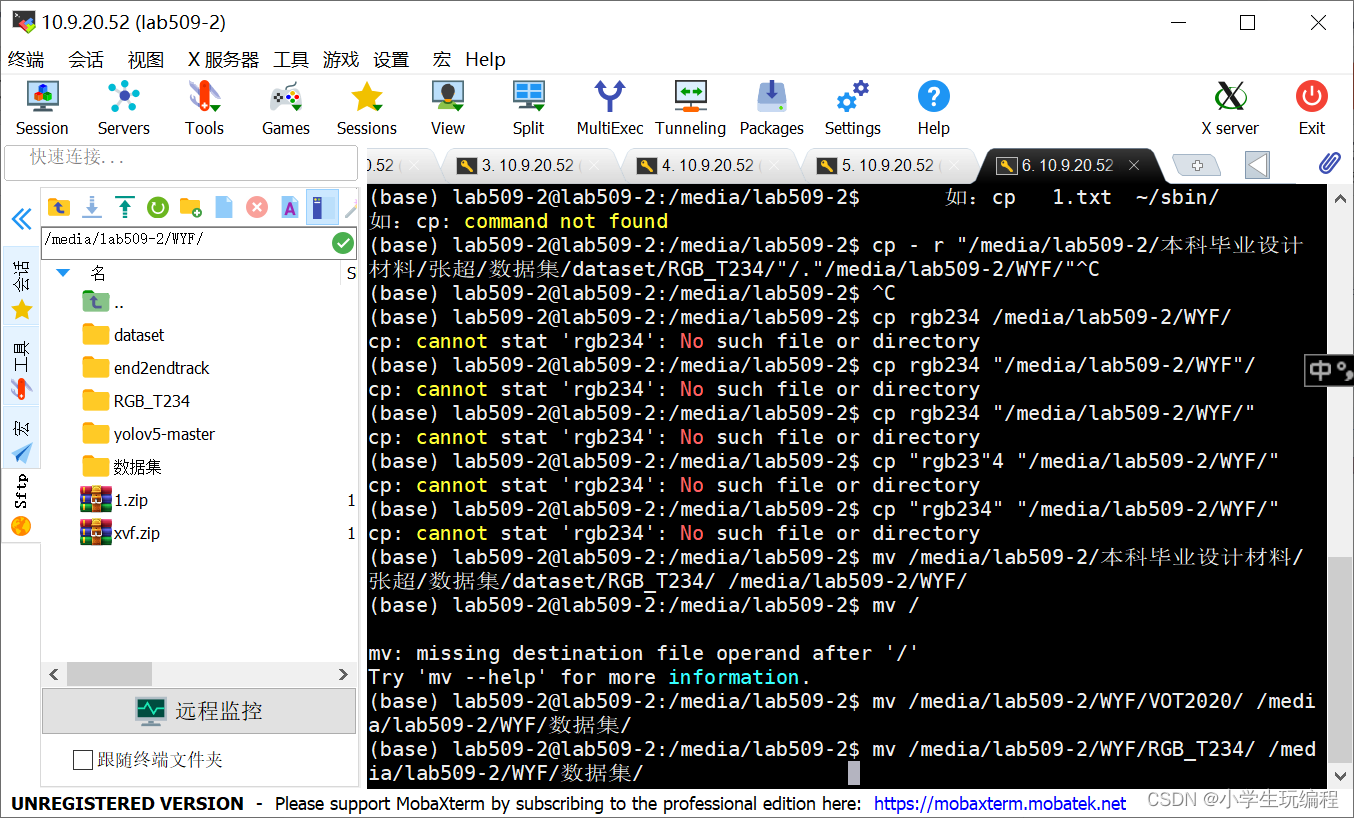The width and height of the screenshot is (1354, 818).
Task: Select the 1.zip file
Action: click(x=114, y=500)
